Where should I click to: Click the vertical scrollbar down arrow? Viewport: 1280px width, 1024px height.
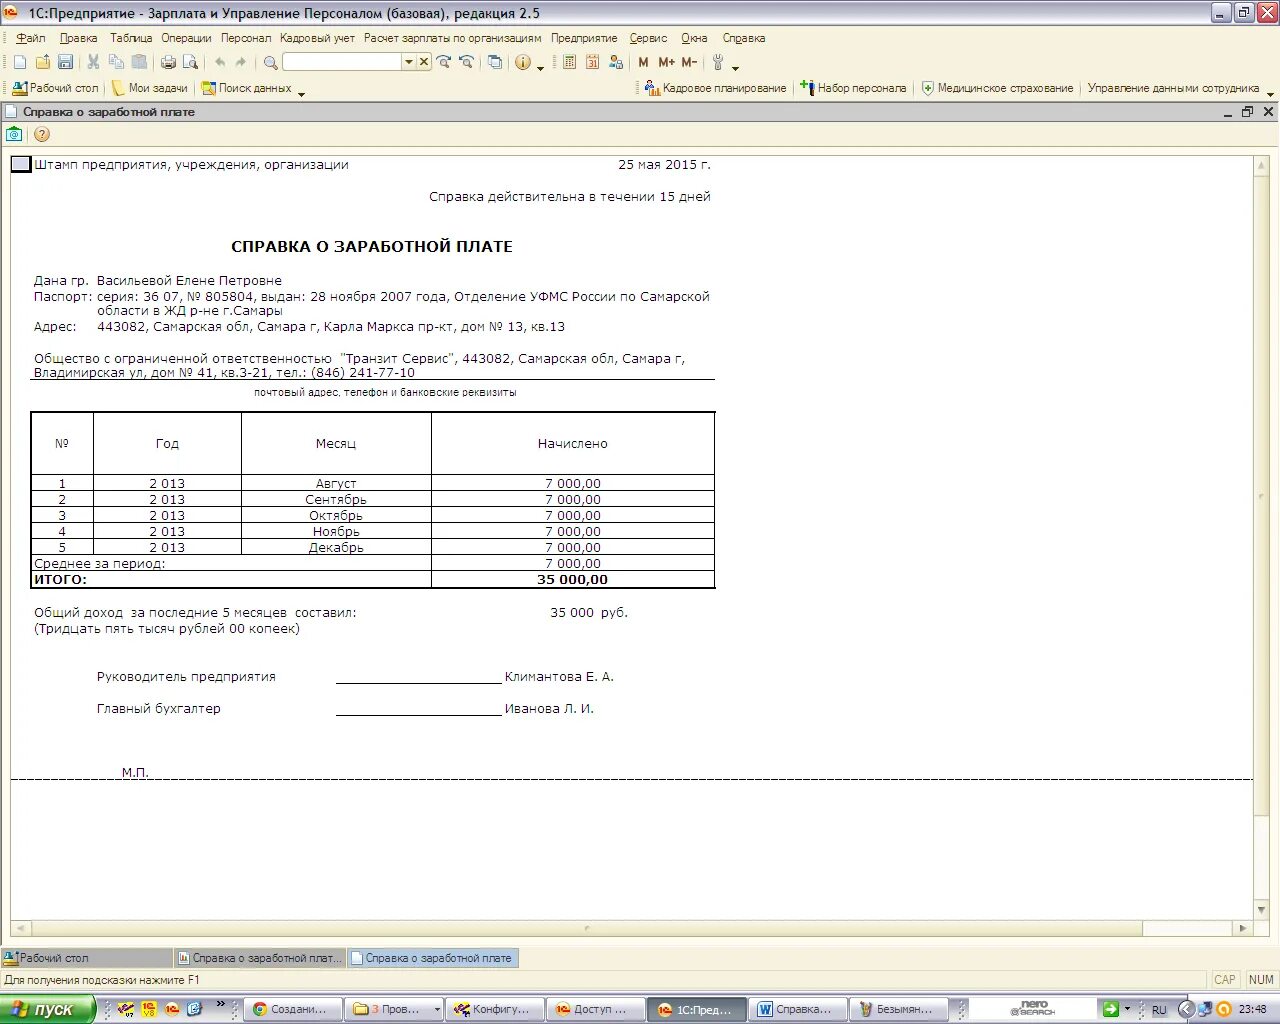1262,910
